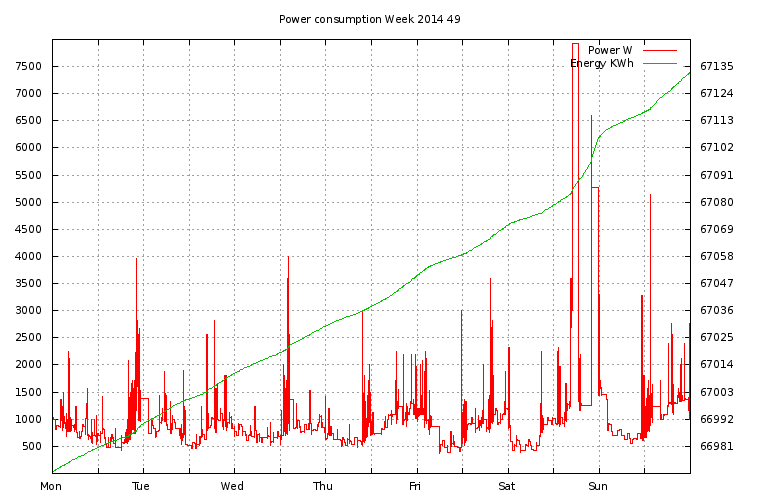Viewport: 768px width, 500px height.
Task: Click the 67014 right axis value
Action: [717, 364]
